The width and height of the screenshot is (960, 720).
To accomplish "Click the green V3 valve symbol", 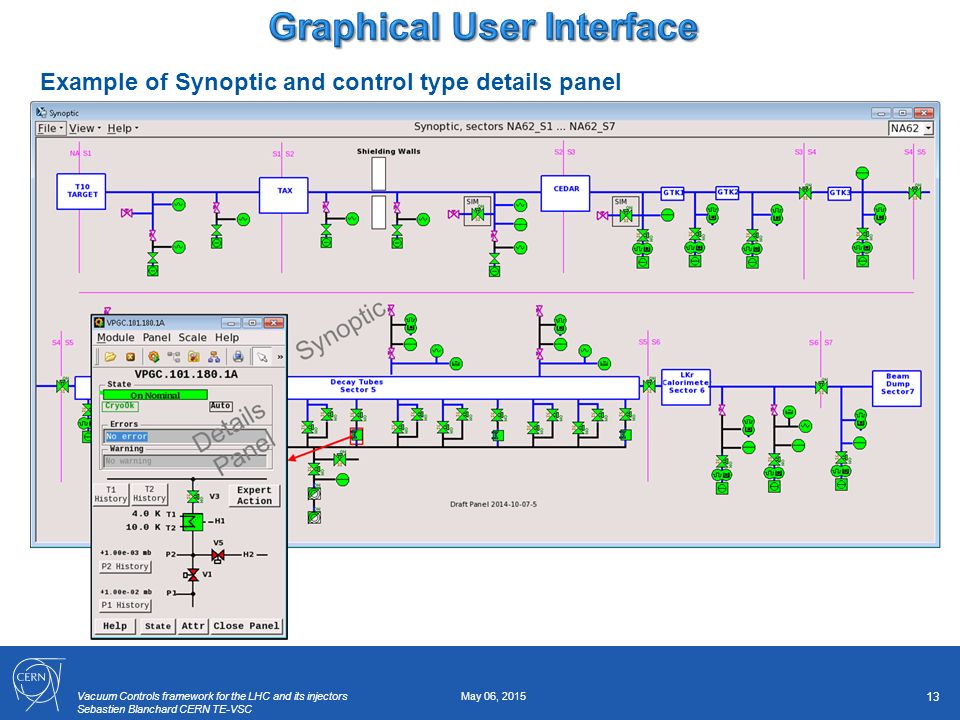I will click(x=193, y=497).
